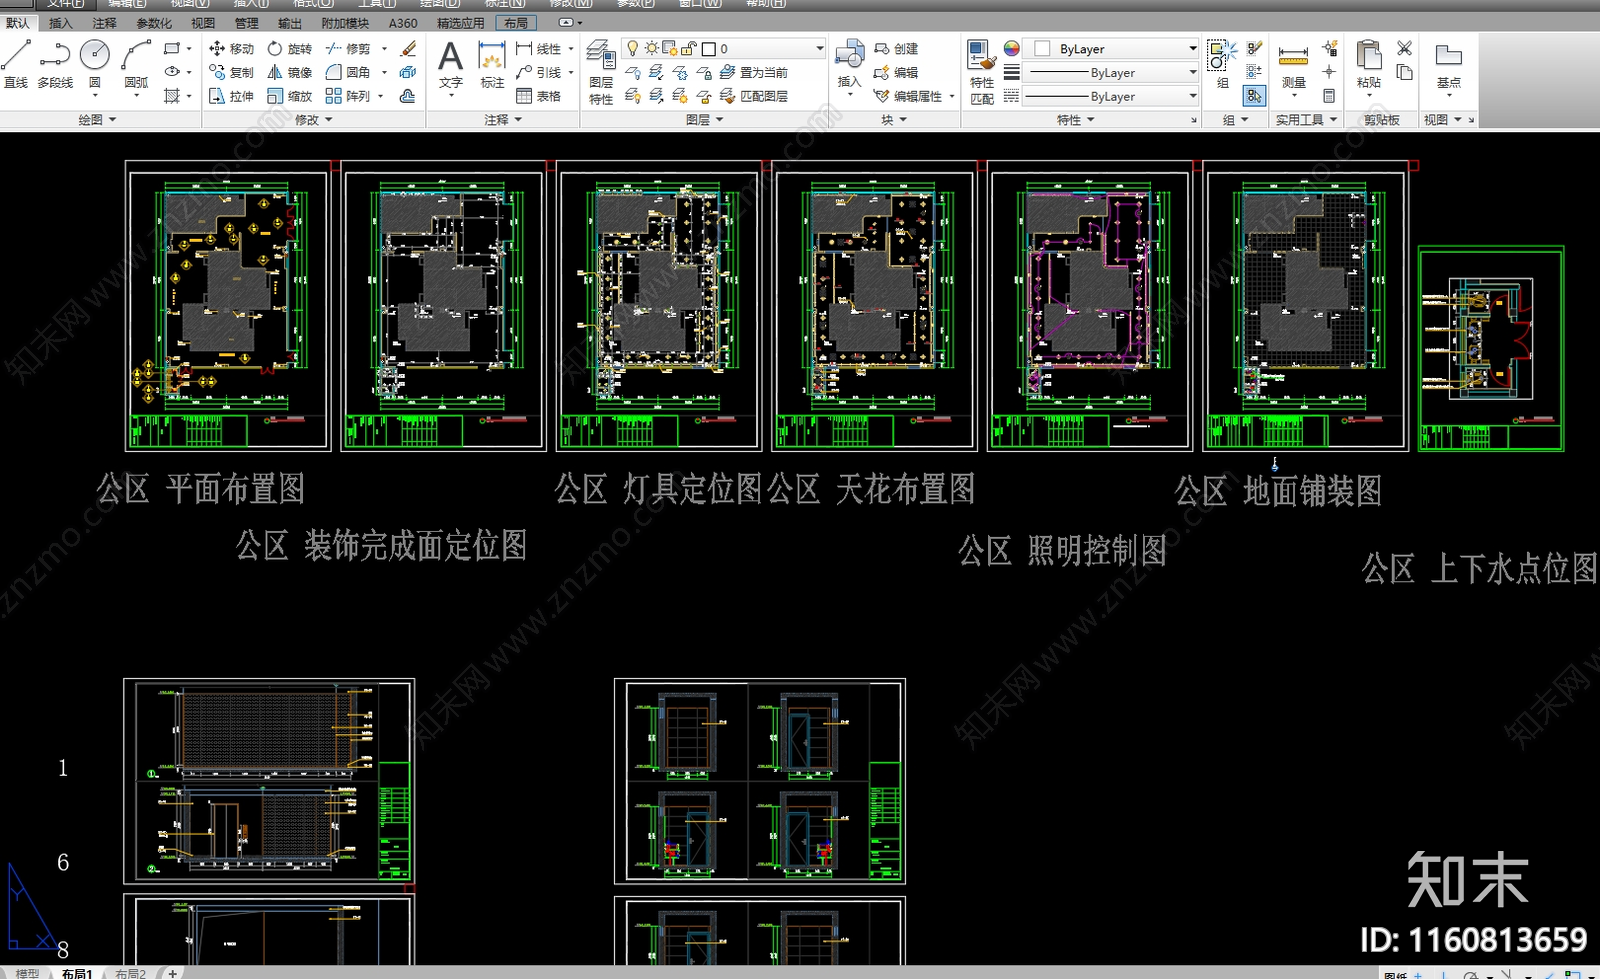The width and height of the screenshot is (1600, 979).
Task: Toggle layer freeze sun icon in layer list
Action: tap(651, 48)
